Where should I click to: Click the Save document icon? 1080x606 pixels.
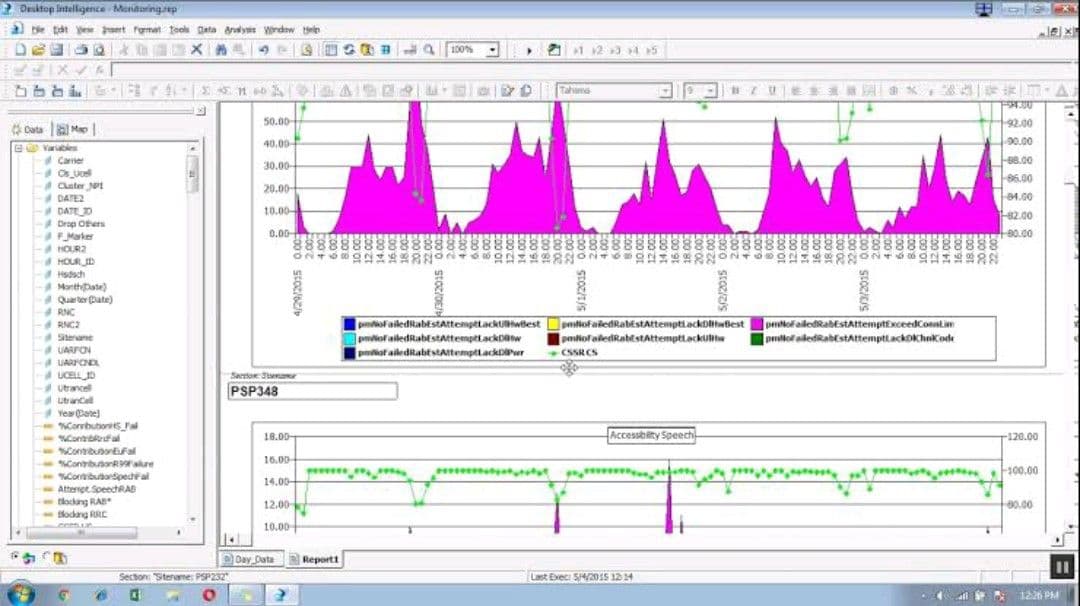[x=57, y=49]
